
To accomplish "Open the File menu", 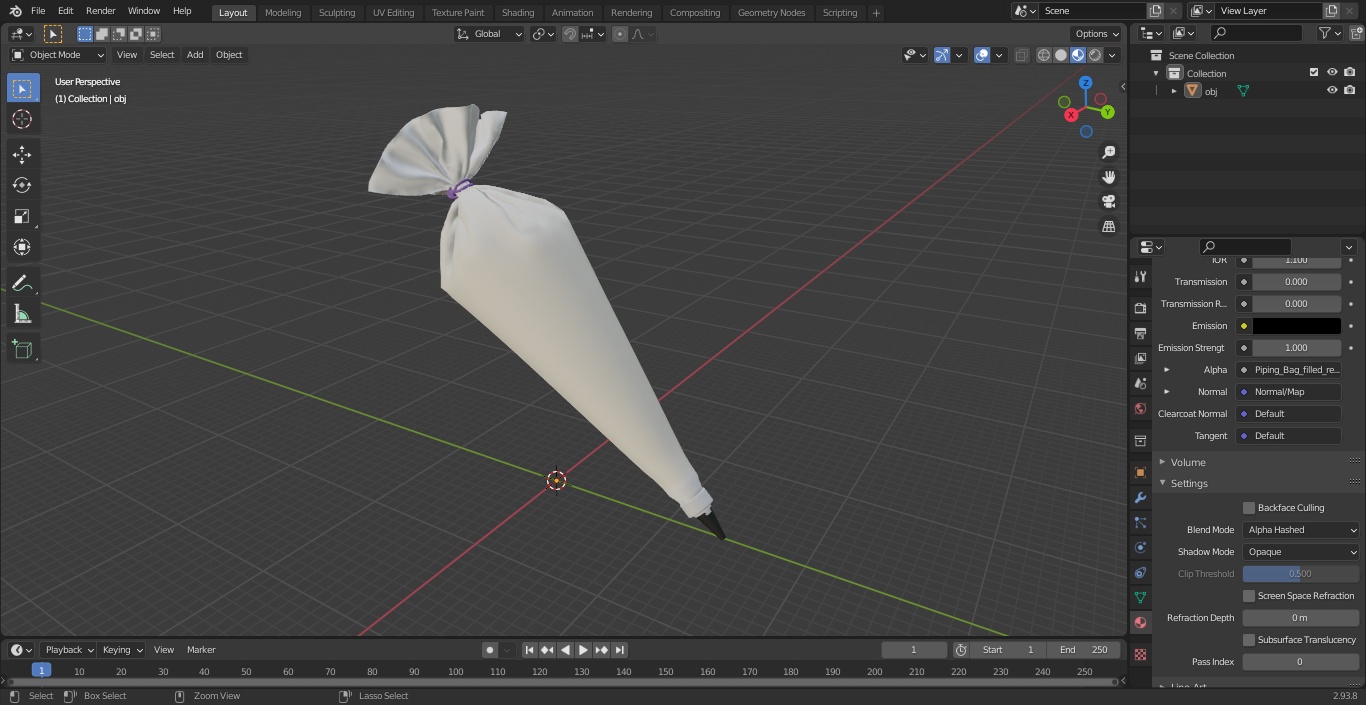I will pos(38,11).
